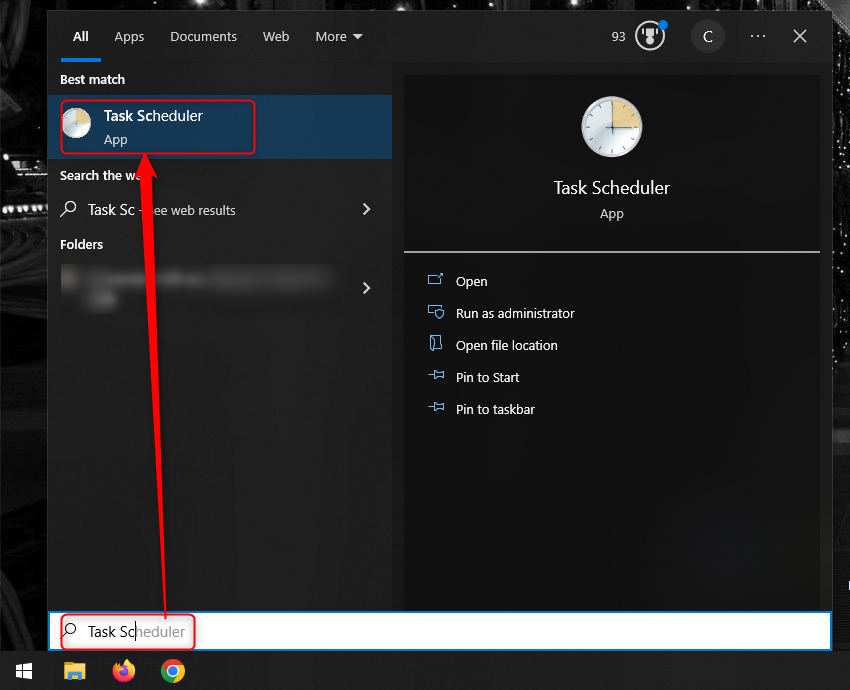This screenshot has height=690, width=850.
Task: Open File Explorer from the taskbar
Action: pos(75,670)
